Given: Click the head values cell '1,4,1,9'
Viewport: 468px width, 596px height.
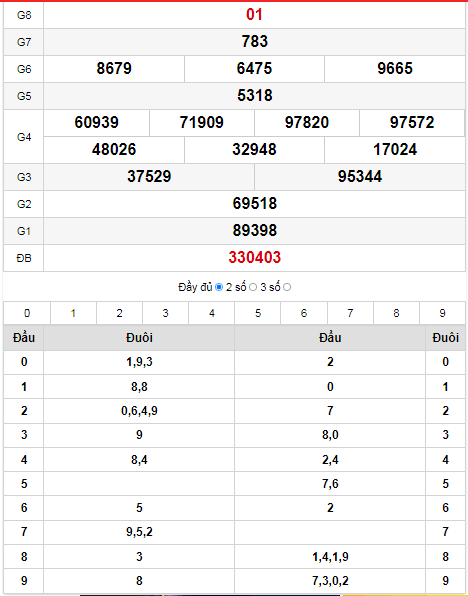Looking at the screenshot, I should (330, 557).
